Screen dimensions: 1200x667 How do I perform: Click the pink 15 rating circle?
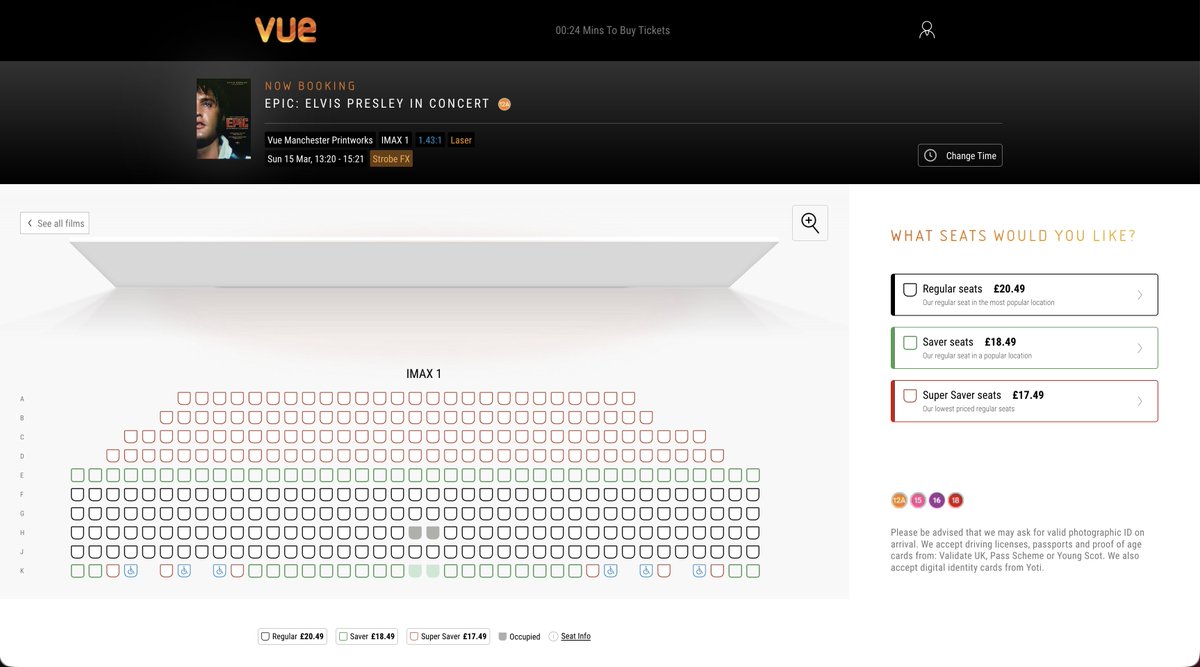pos(918,500)
